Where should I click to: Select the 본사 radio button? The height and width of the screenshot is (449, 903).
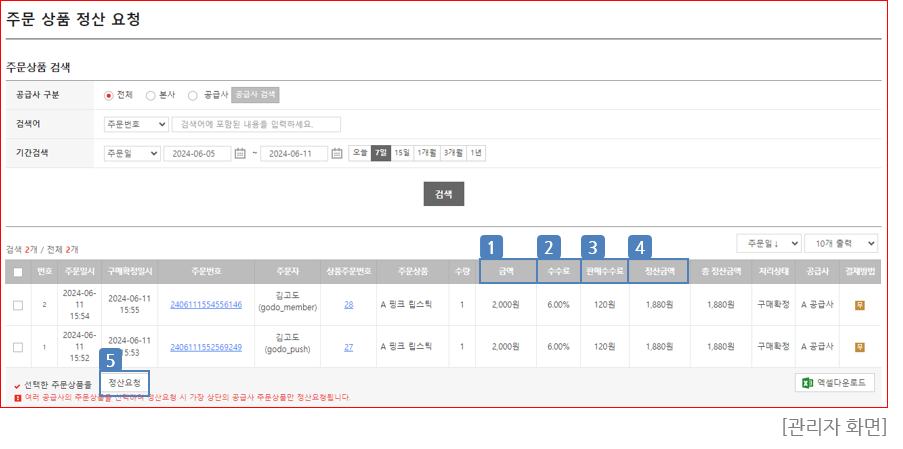coord(151,95)
